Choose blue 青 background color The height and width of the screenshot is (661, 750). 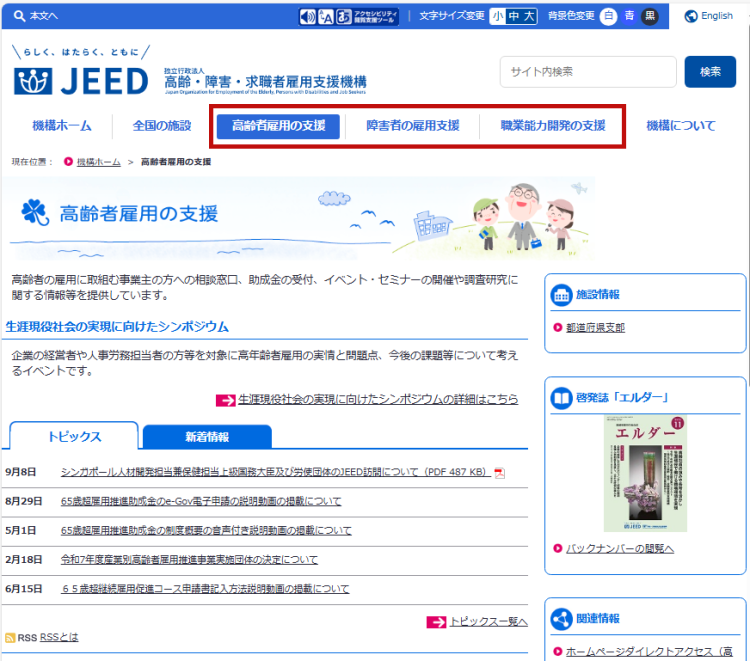coord(629,16)
